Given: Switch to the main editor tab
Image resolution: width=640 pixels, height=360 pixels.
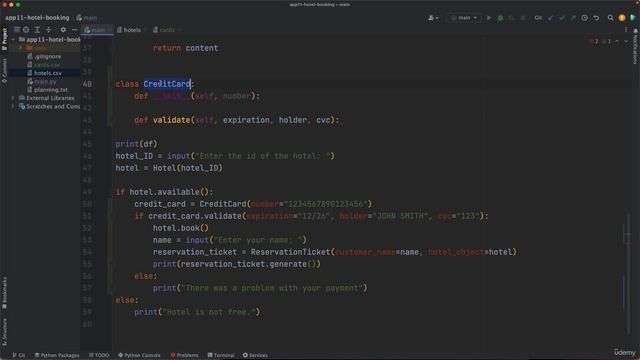Looking at the screenshot, I should pos(97,30).
